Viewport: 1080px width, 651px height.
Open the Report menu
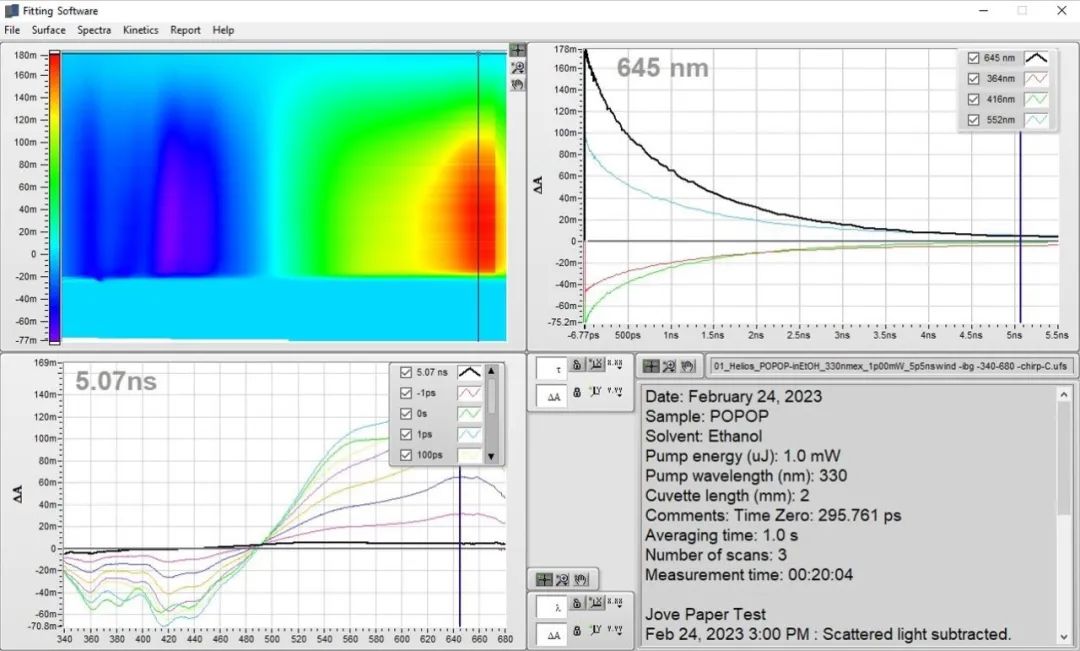(185, 30)
